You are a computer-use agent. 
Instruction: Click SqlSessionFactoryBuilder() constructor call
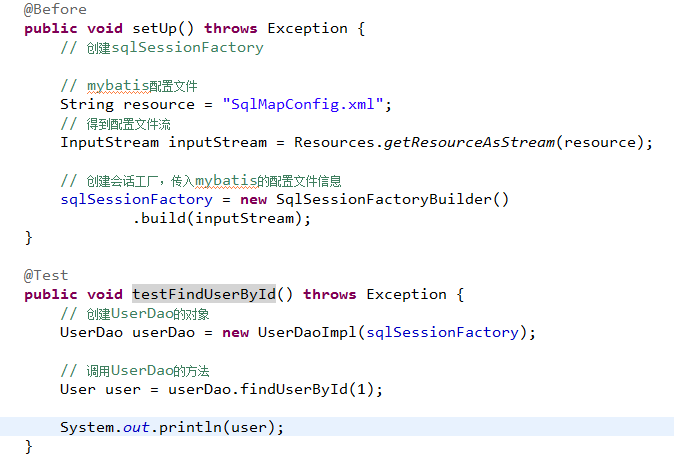pyautogui.click(x=392, y=199)
